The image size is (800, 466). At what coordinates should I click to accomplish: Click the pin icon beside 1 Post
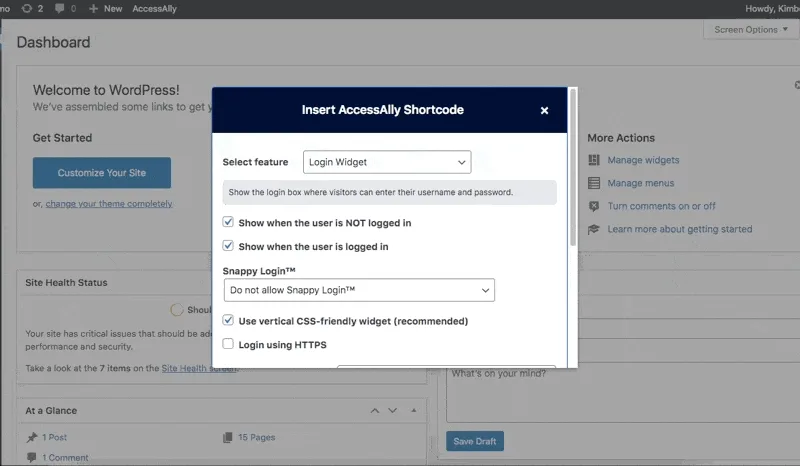tap(33, 437)
